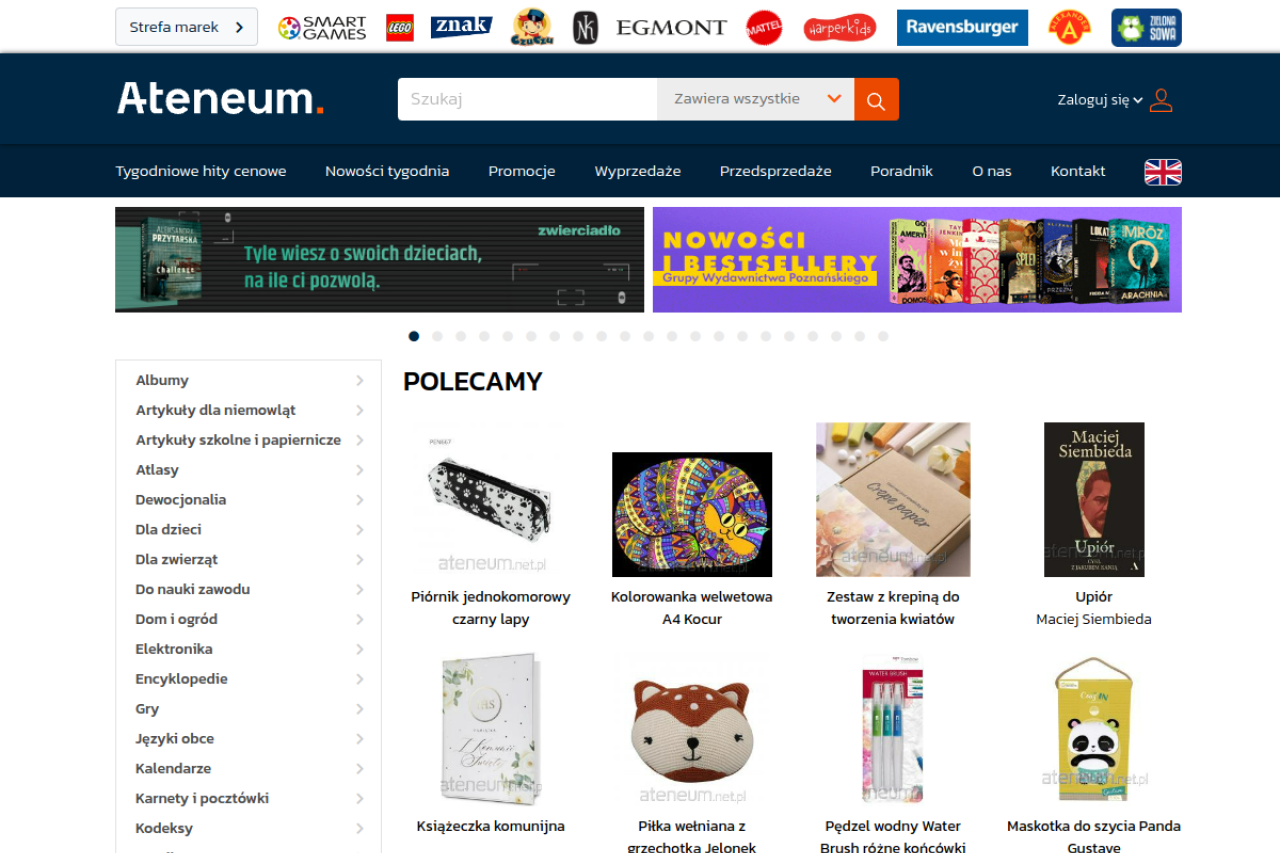Click the Ateneum site logo
Image resolution: width=1280 pixels, height=853 pixels.
221,99
